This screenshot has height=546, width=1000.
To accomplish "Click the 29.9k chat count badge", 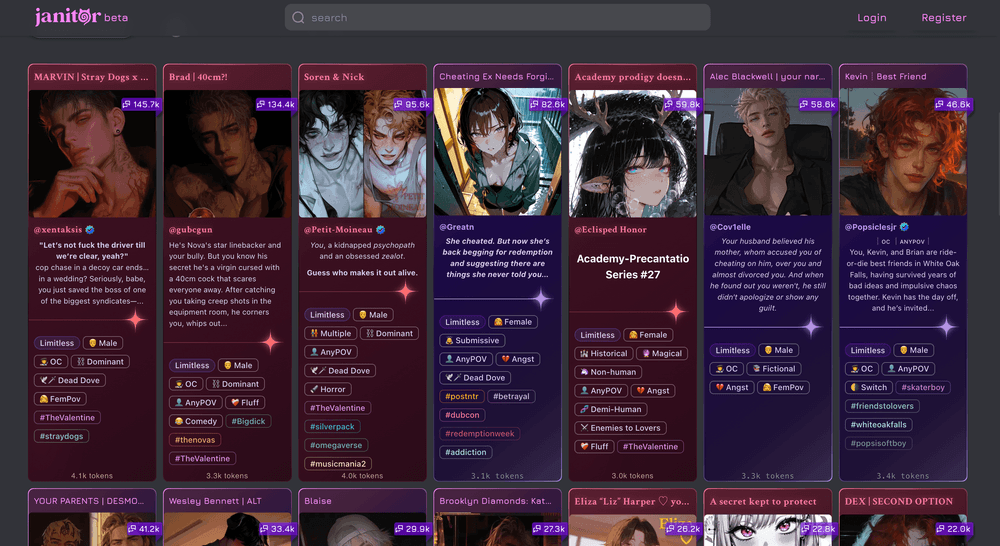I will (413, 529).
